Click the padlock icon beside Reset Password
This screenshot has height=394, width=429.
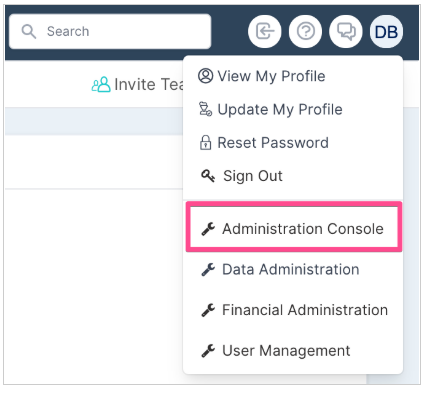pyautogui.click(x=205, y=143)
